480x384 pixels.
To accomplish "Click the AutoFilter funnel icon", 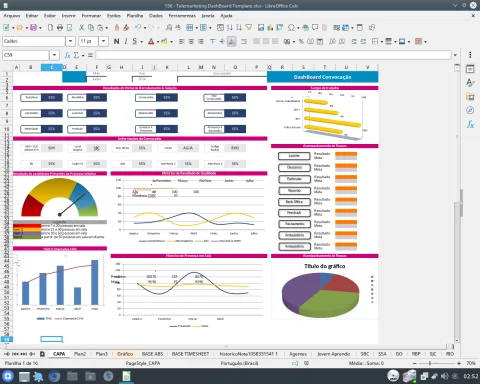I will (249, 28).
